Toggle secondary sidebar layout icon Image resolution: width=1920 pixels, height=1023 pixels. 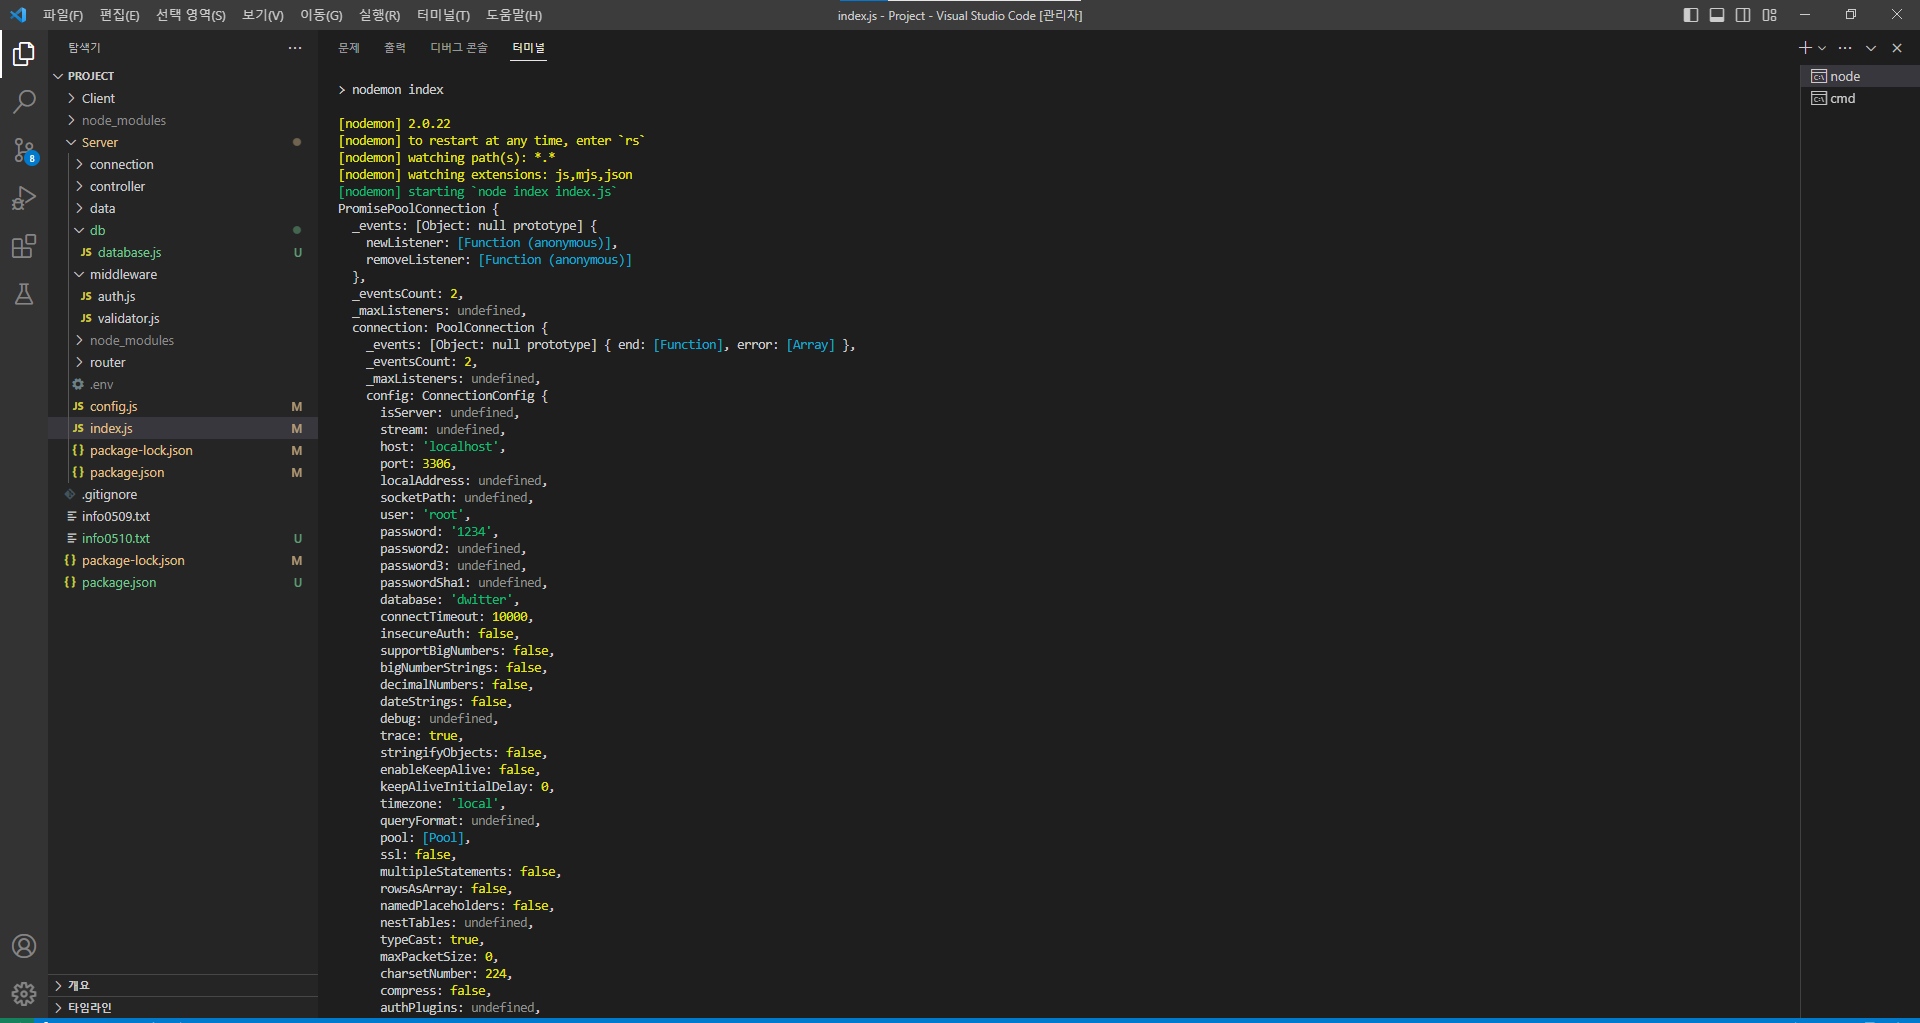click(1743, 15)
